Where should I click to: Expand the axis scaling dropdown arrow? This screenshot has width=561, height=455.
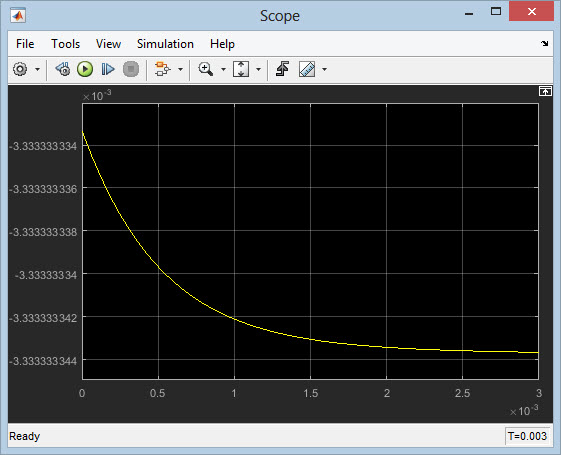258,69
